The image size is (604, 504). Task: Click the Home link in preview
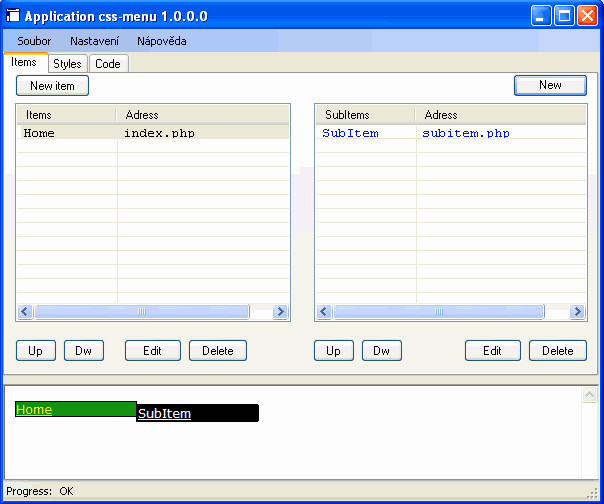34,409
